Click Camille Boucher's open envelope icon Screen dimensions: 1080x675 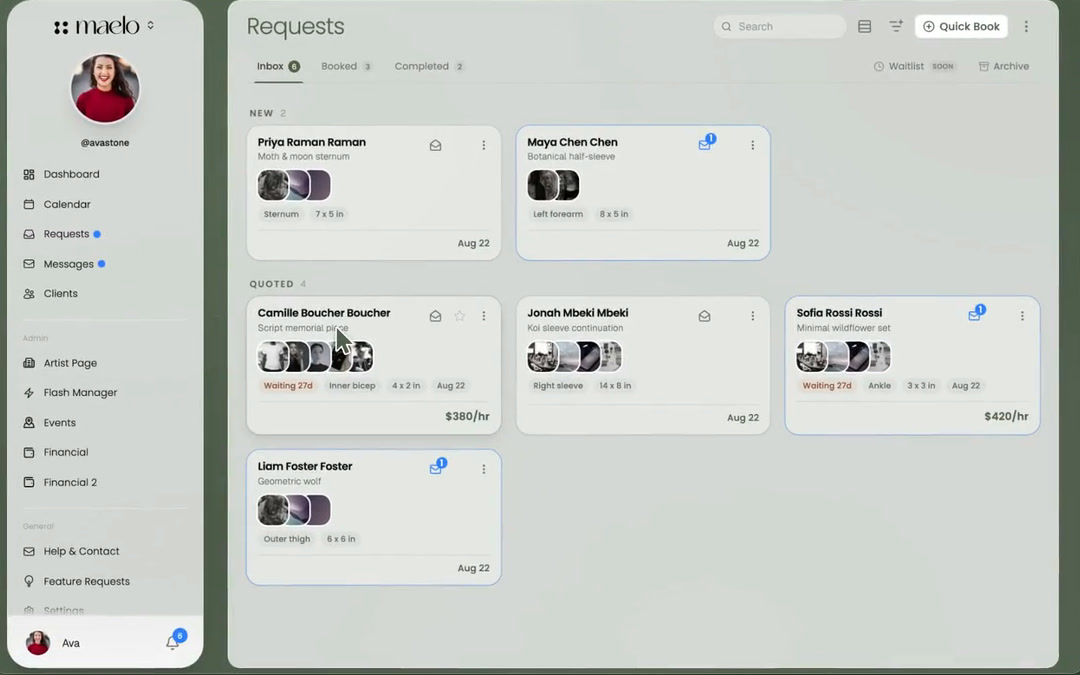[435, 316]
